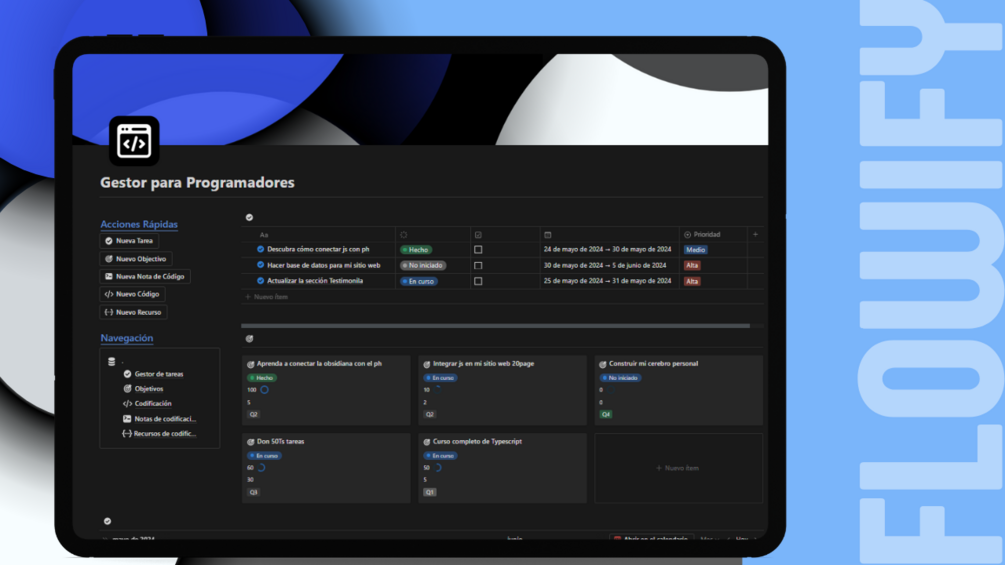Open the Hecho status of Descubra cómo conectar row
The width and height of the screenshot is (1005, 565).
416,250
